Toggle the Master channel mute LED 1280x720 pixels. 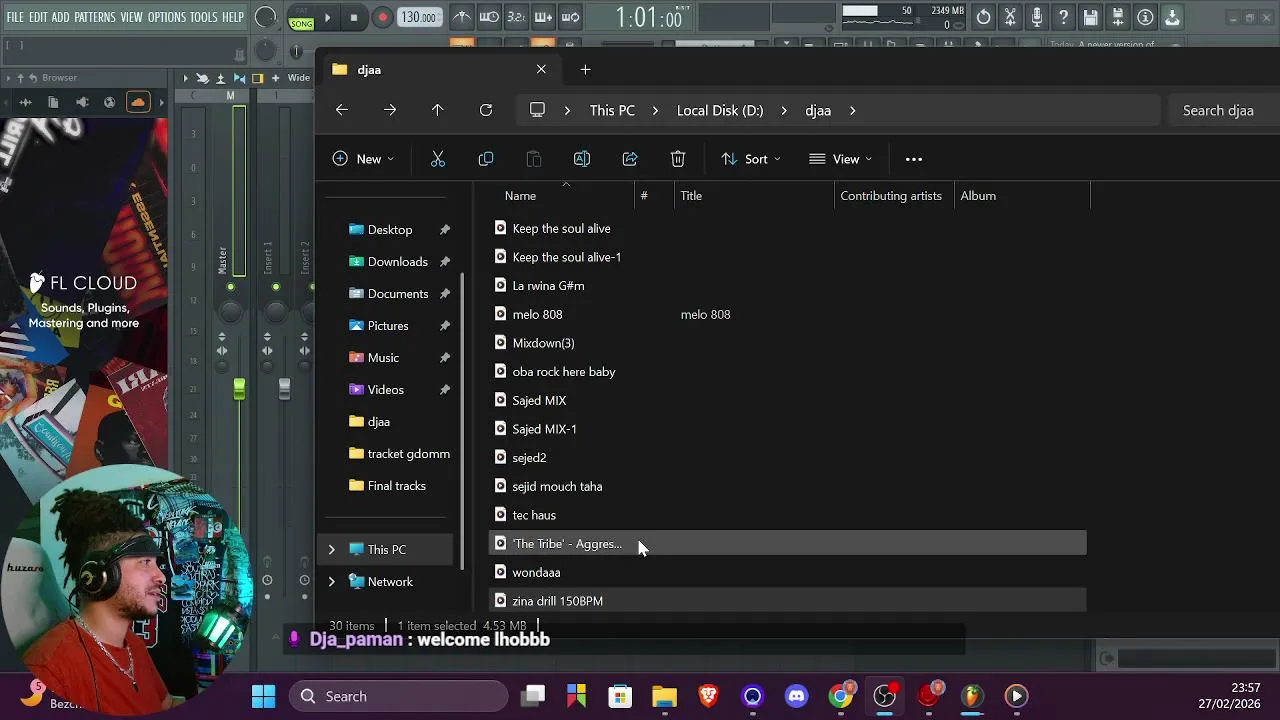tap(230, 287)
